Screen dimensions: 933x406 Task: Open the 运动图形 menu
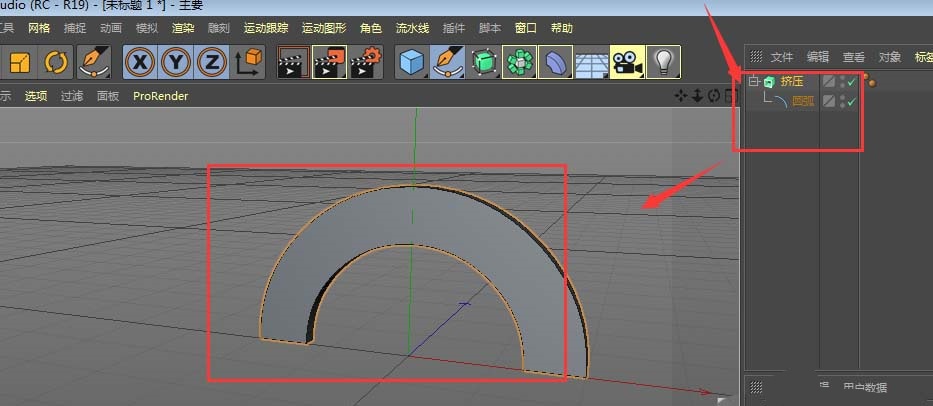323,28
